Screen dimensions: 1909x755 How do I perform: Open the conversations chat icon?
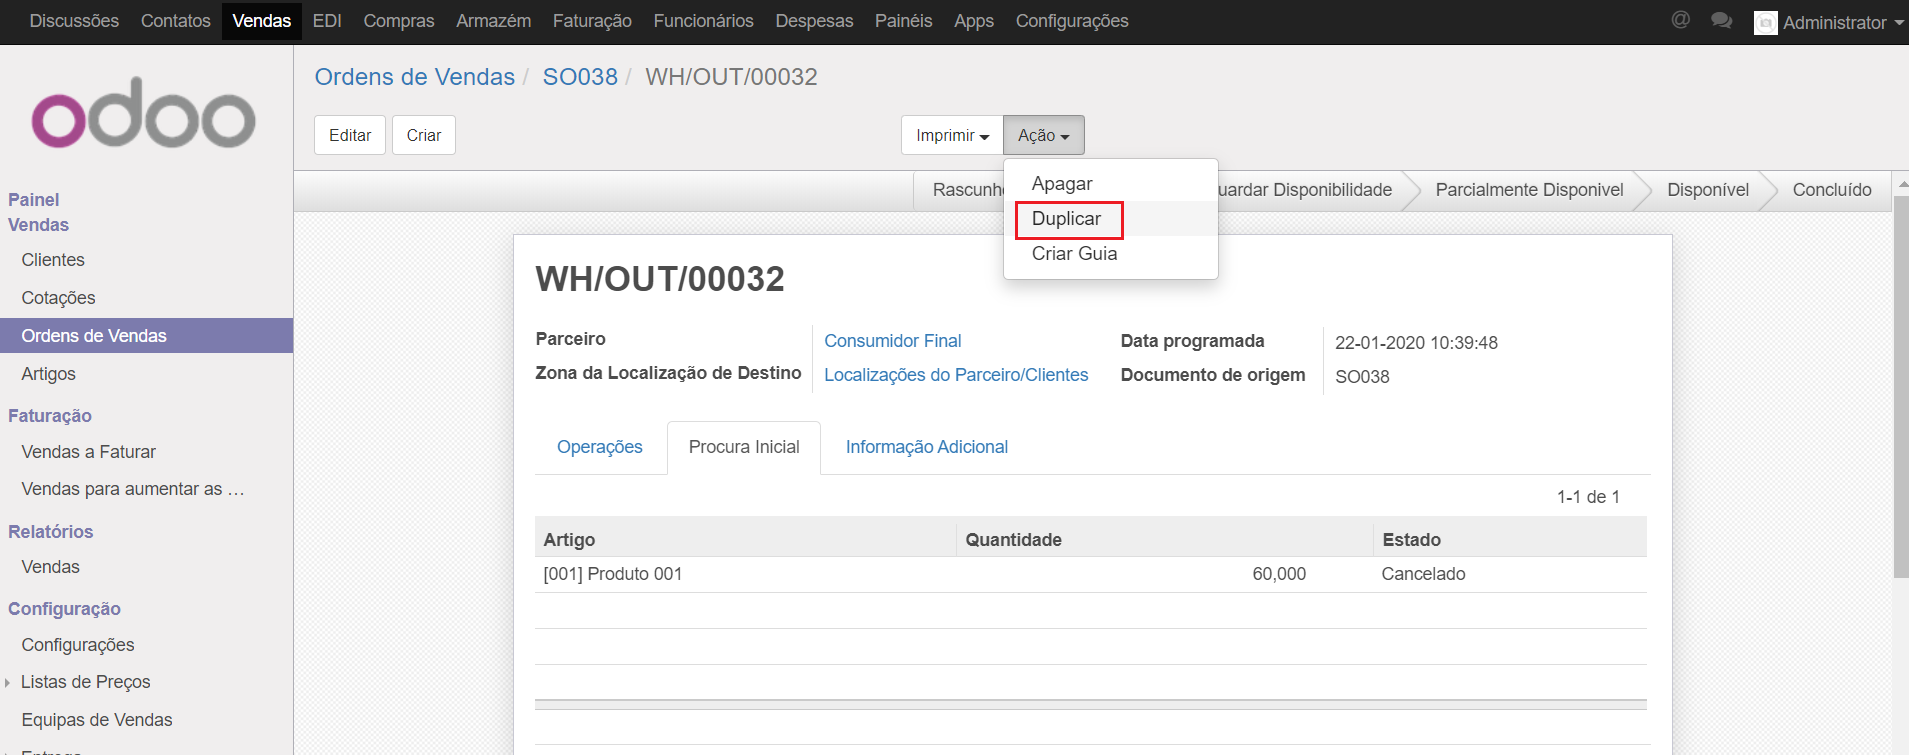1721,20
